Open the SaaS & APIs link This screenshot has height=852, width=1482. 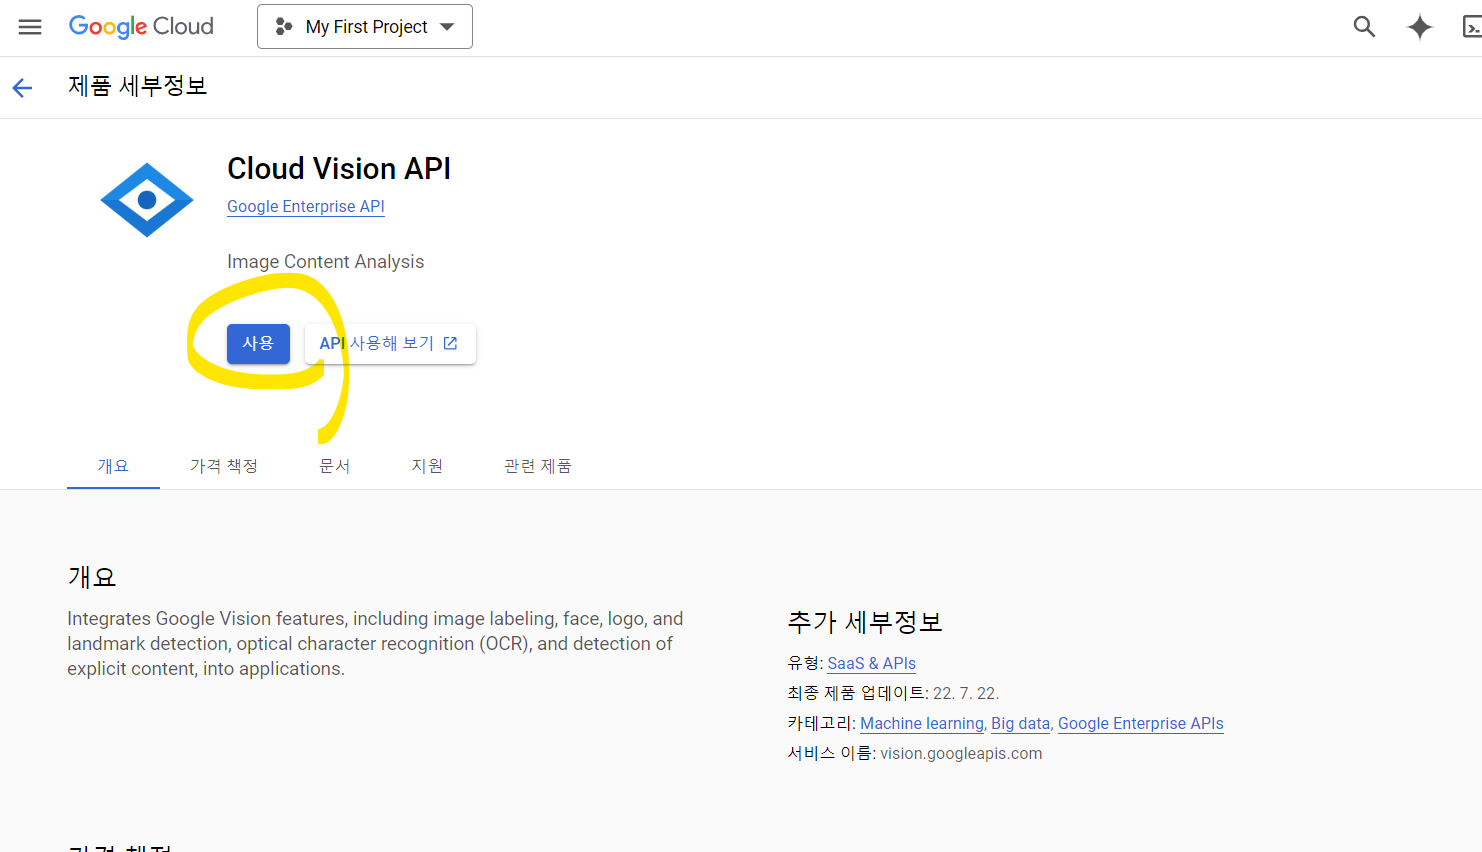(x=871, y=663)
